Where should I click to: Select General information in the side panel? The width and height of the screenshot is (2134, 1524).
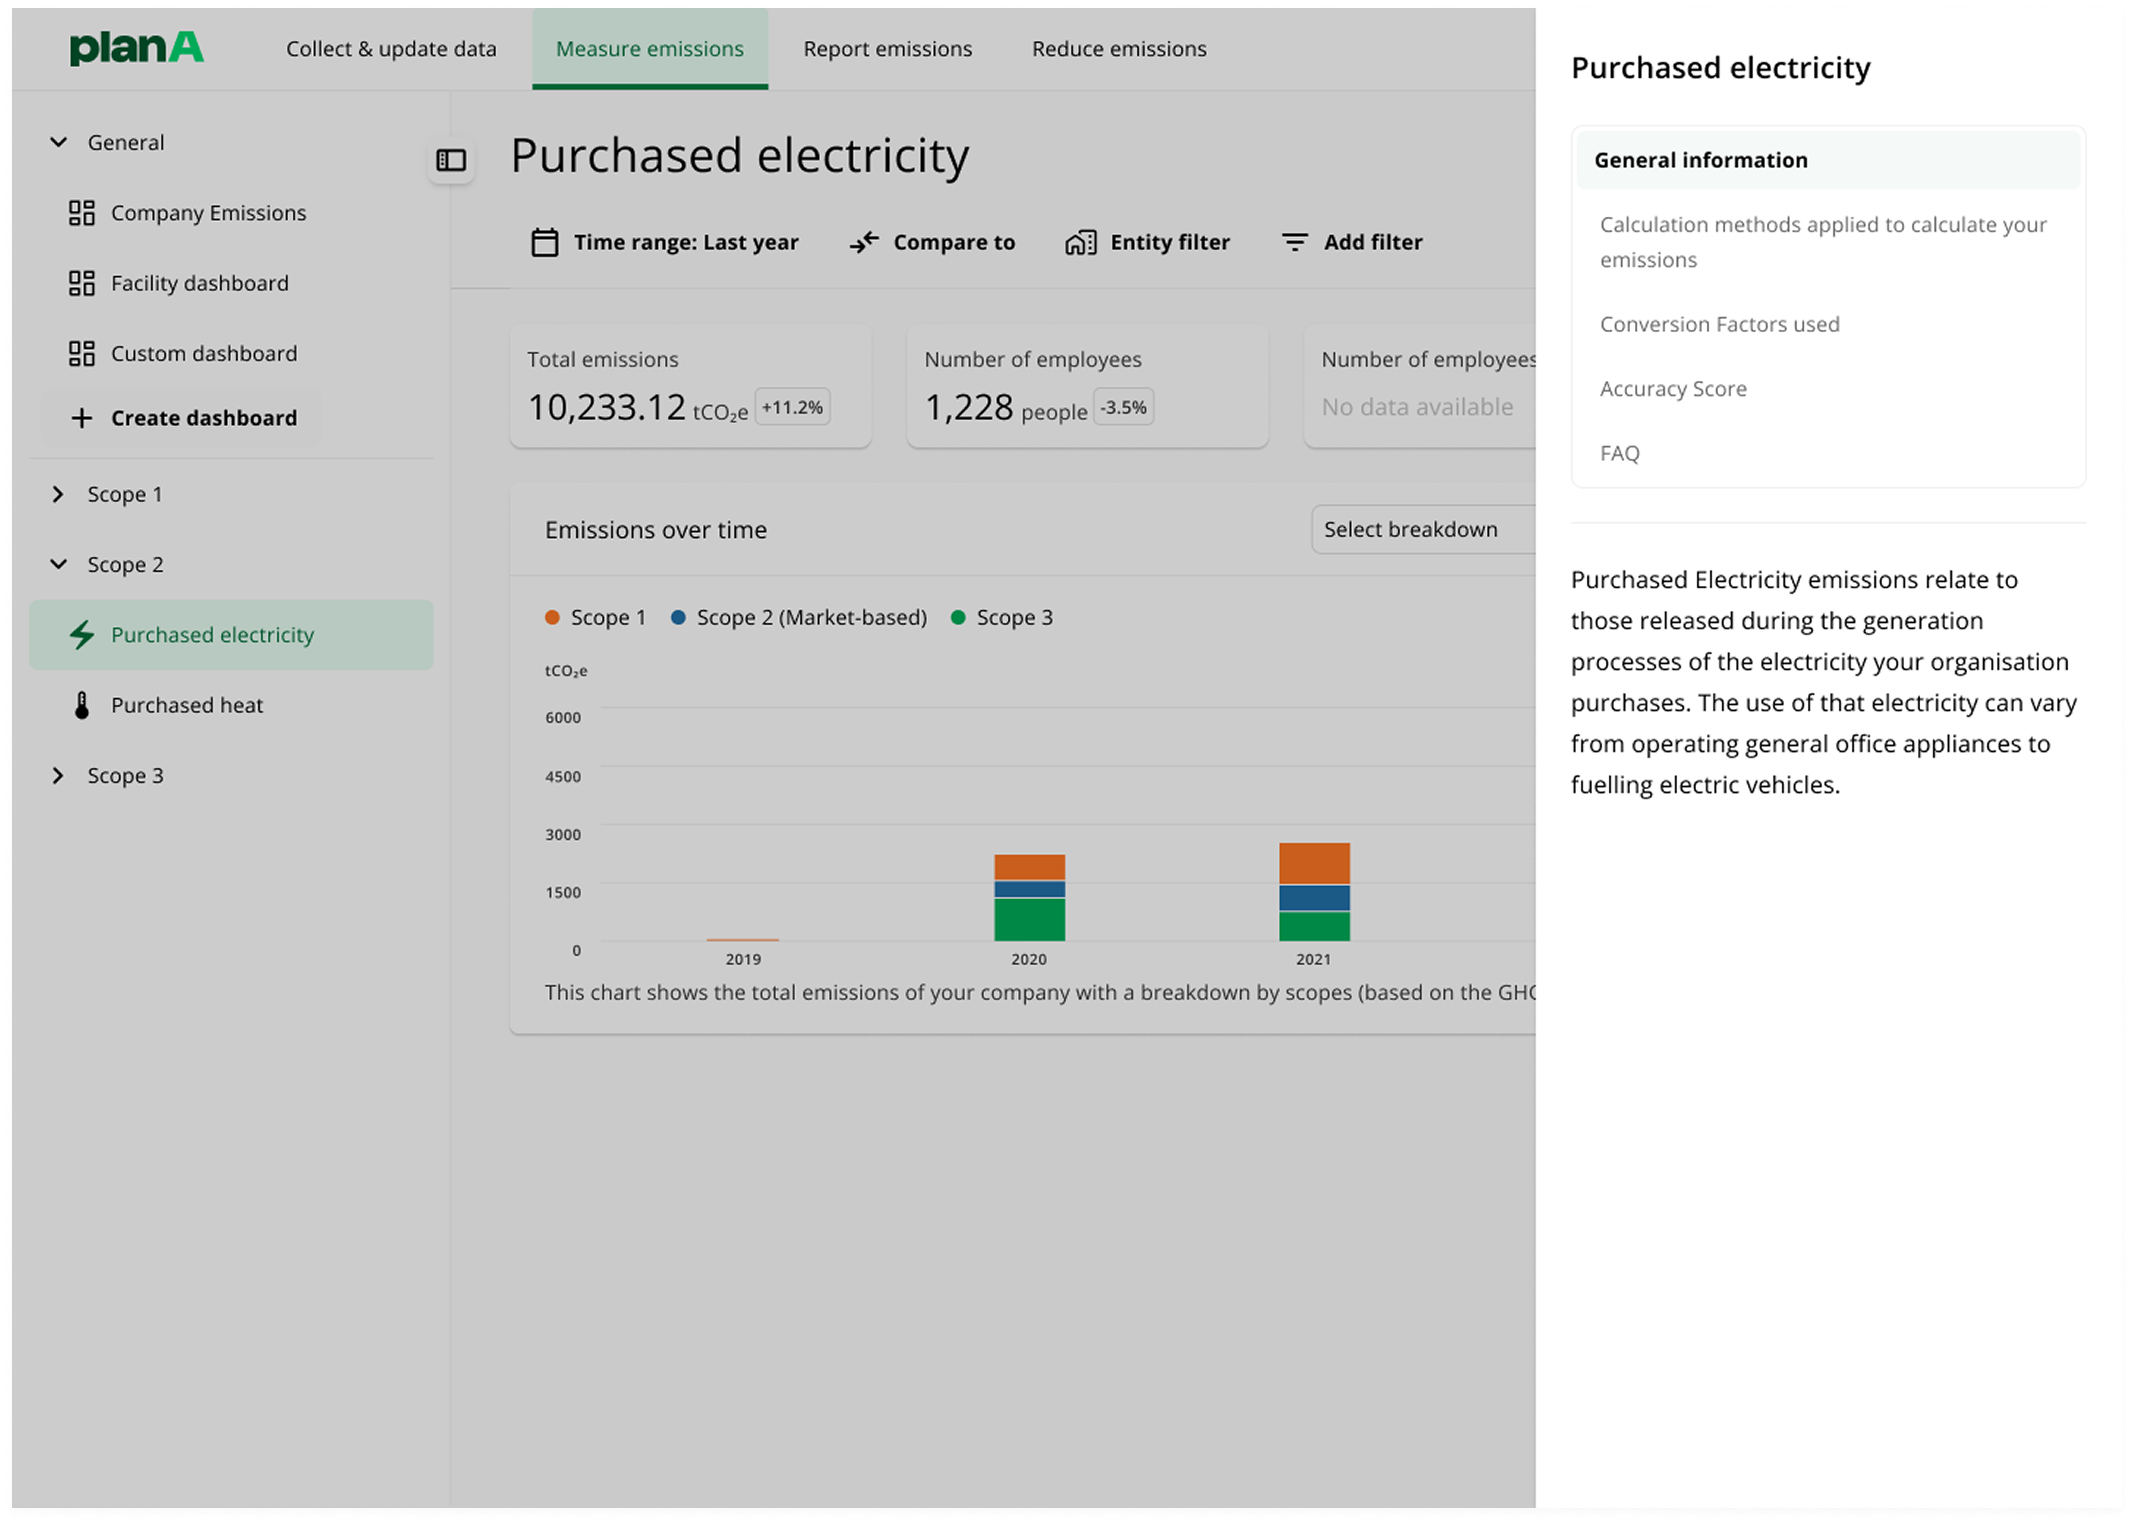tap(1701, 159)
